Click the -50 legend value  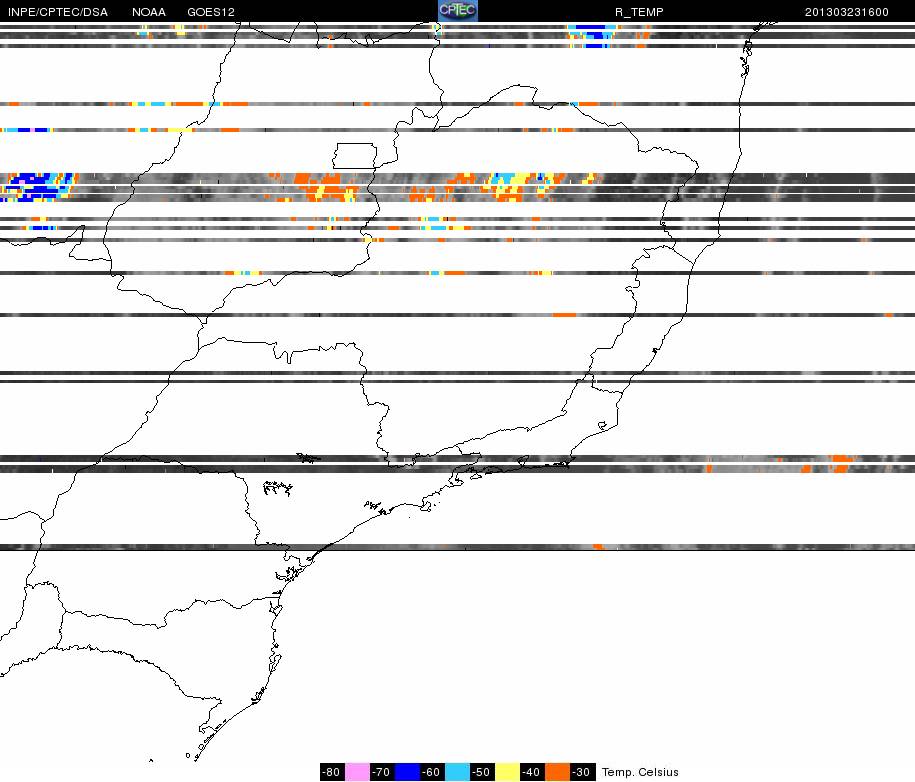click(483, 771)
